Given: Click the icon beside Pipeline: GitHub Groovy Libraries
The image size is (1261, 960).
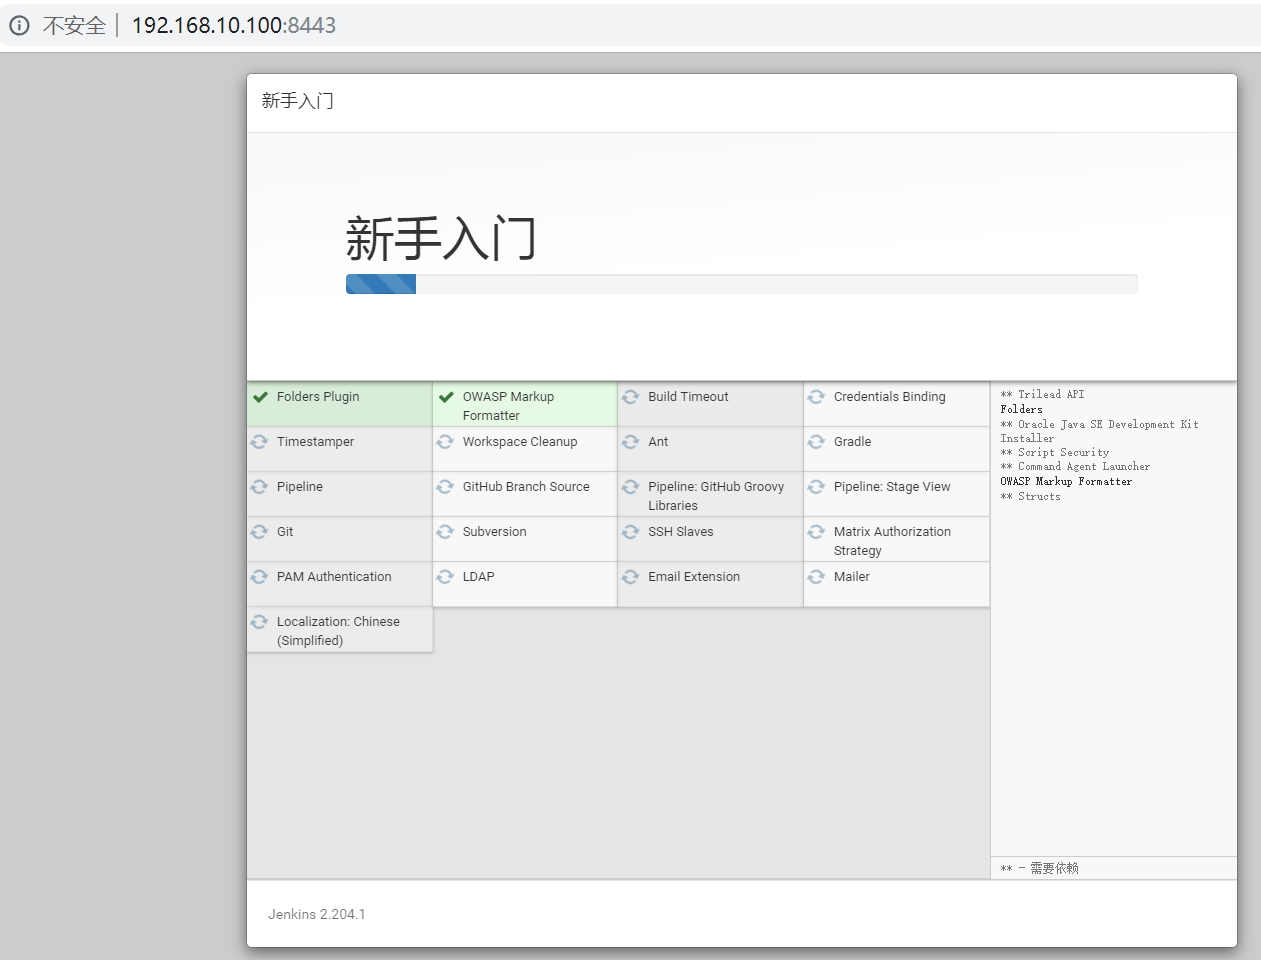Looking at the screenshot, I should (631, 487).
